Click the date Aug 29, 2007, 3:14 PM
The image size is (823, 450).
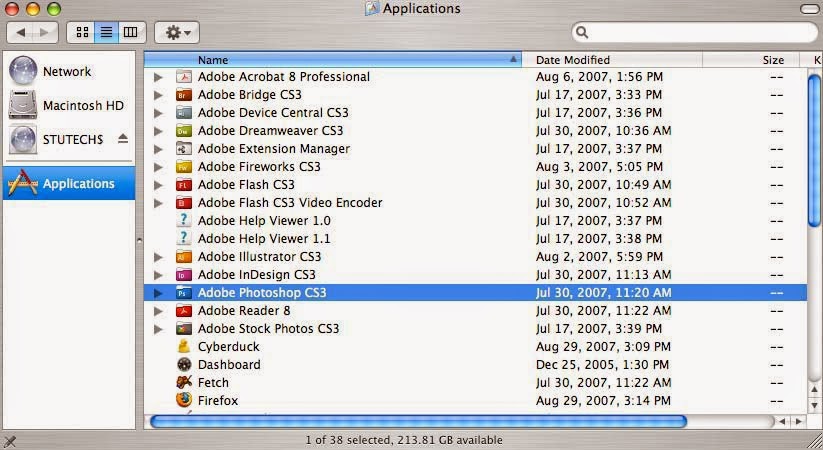point(603,401)
